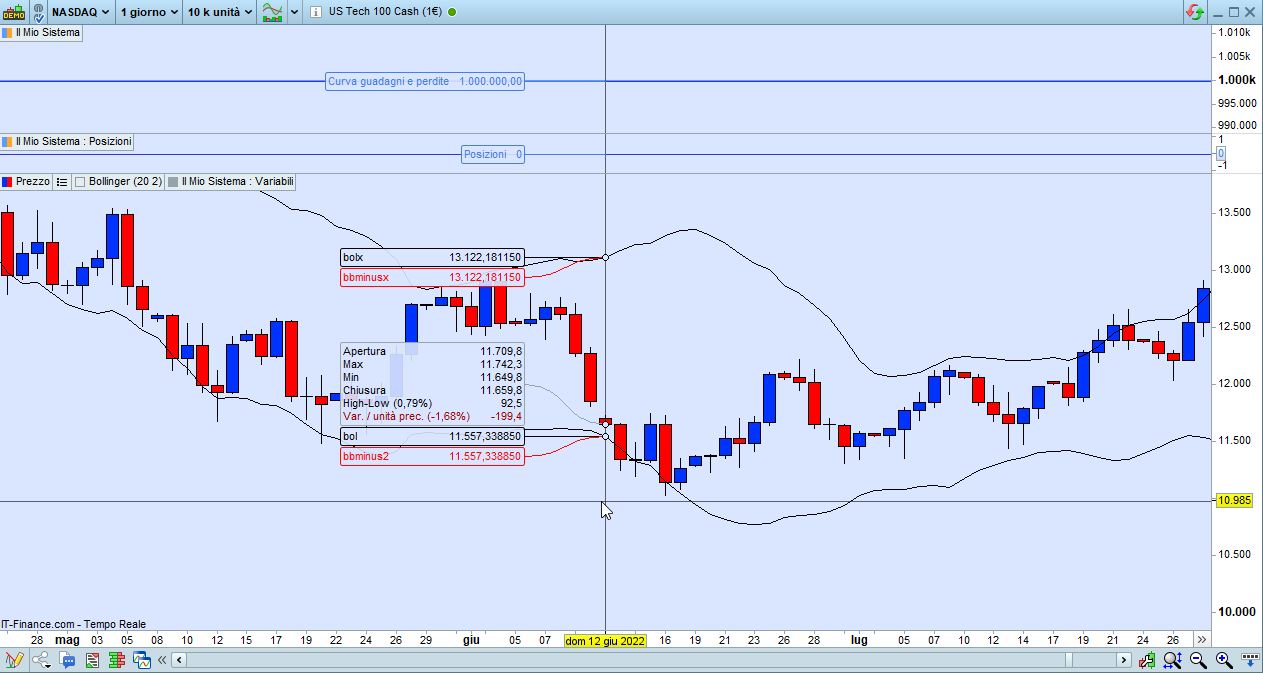Click the duplicate chart windows icon
The image size is (1263, 673).
pos(142,660)
